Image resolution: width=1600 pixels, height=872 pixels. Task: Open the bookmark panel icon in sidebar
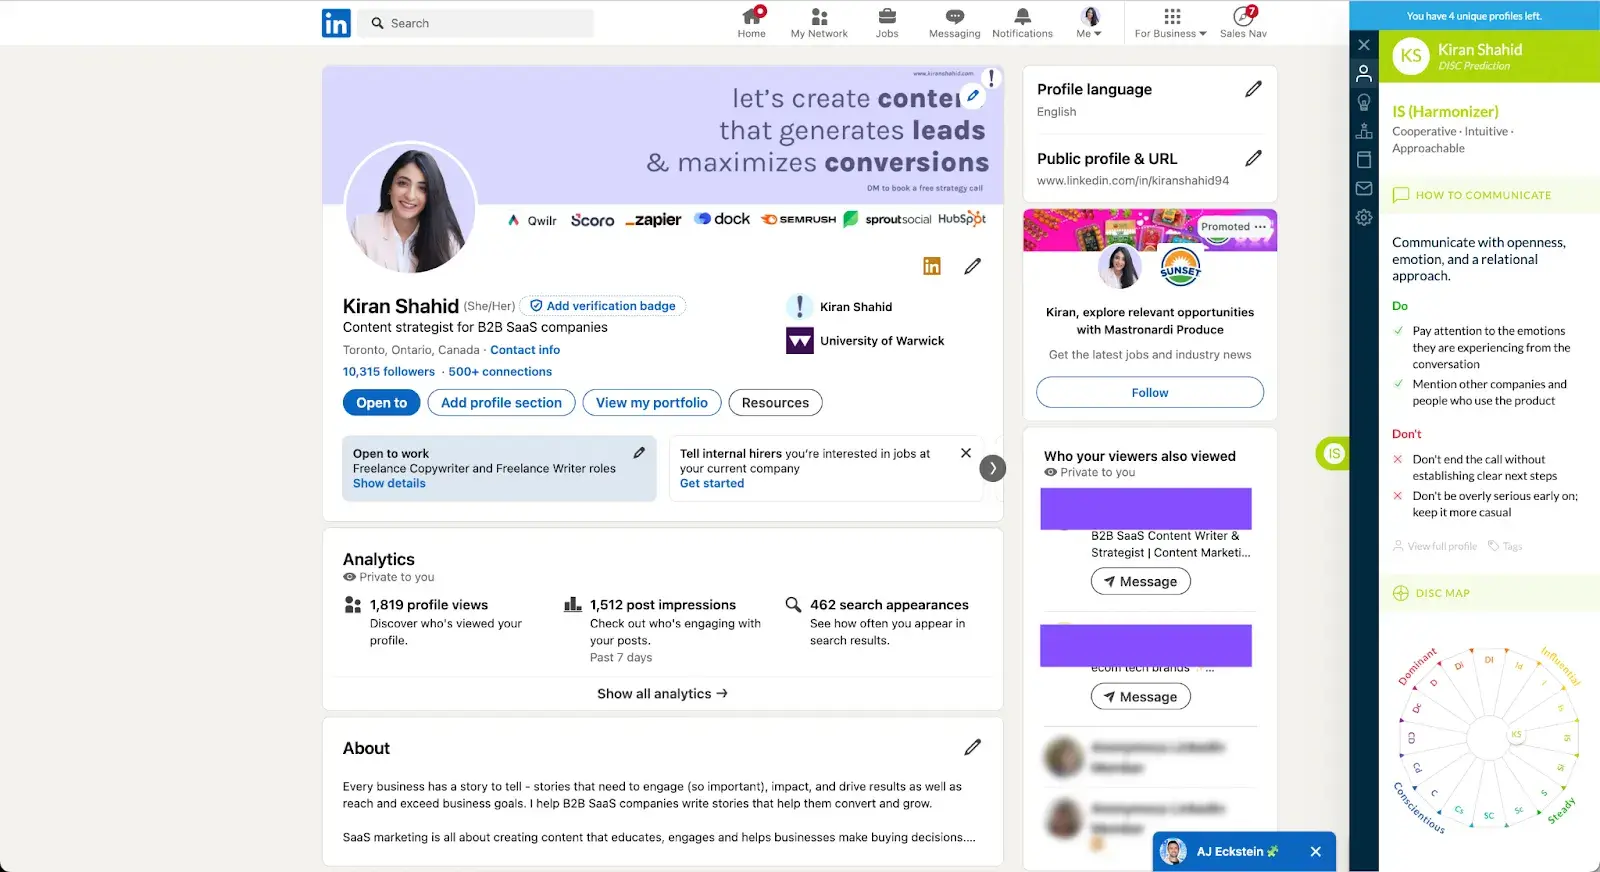pyautogui.click(x=1364, y=159)
